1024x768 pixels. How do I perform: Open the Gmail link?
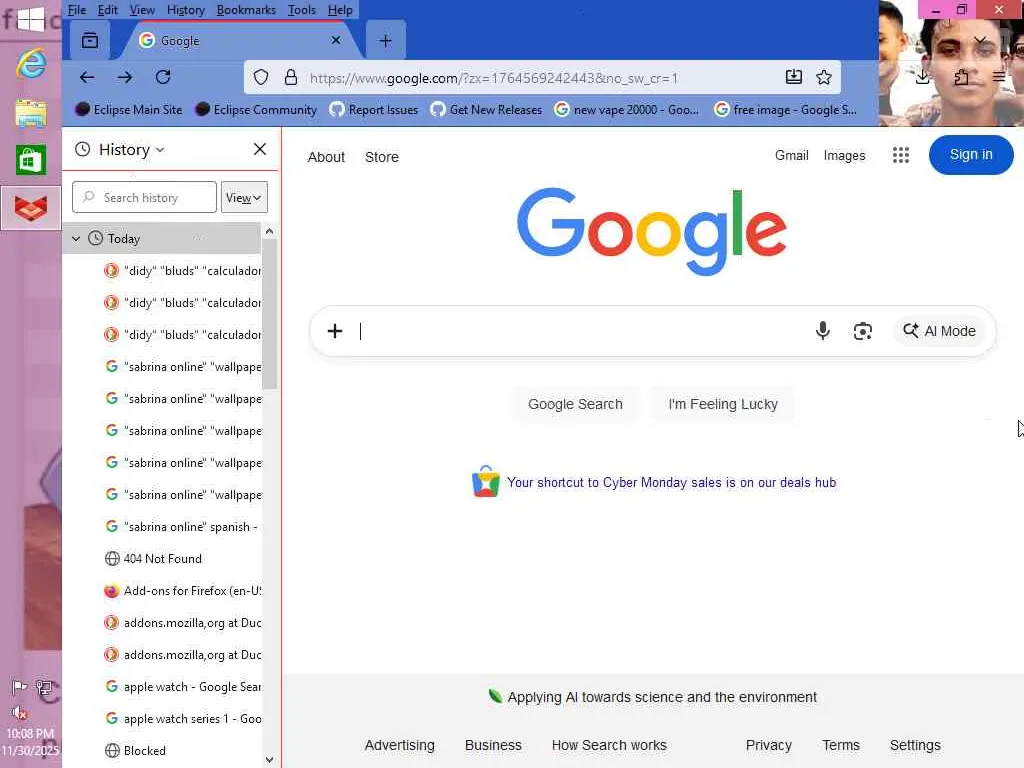coord(792,155)
